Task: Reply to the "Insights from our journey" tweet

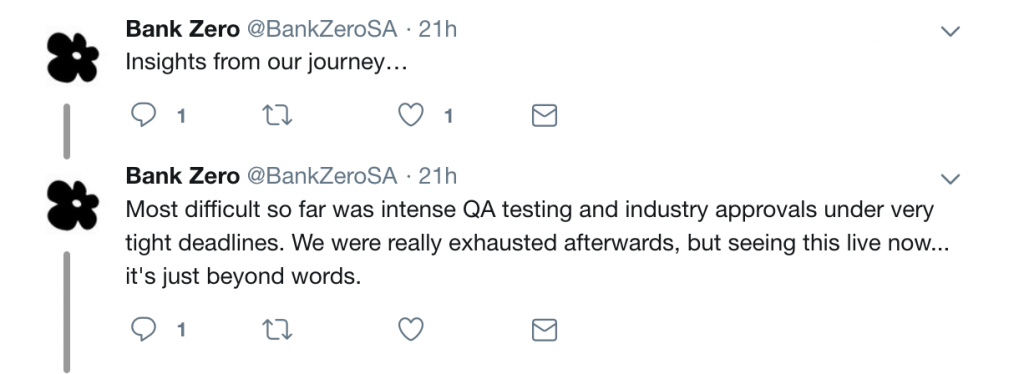Action: pyautogui.click(x=144, y=116)
